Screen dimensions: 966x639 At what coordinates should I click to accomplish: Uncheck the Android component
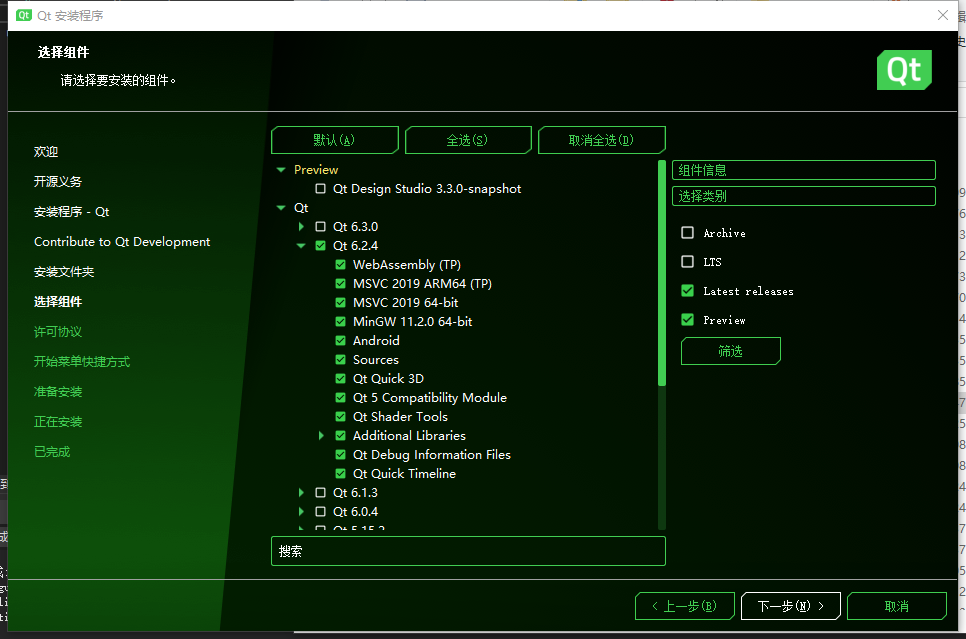340,341
